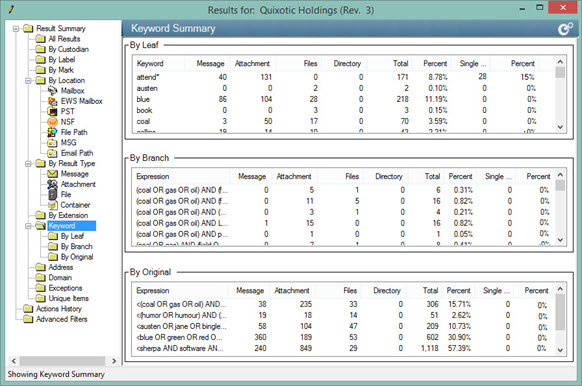
Task: Sort By Leaf table by Total column
Action: 389,63
